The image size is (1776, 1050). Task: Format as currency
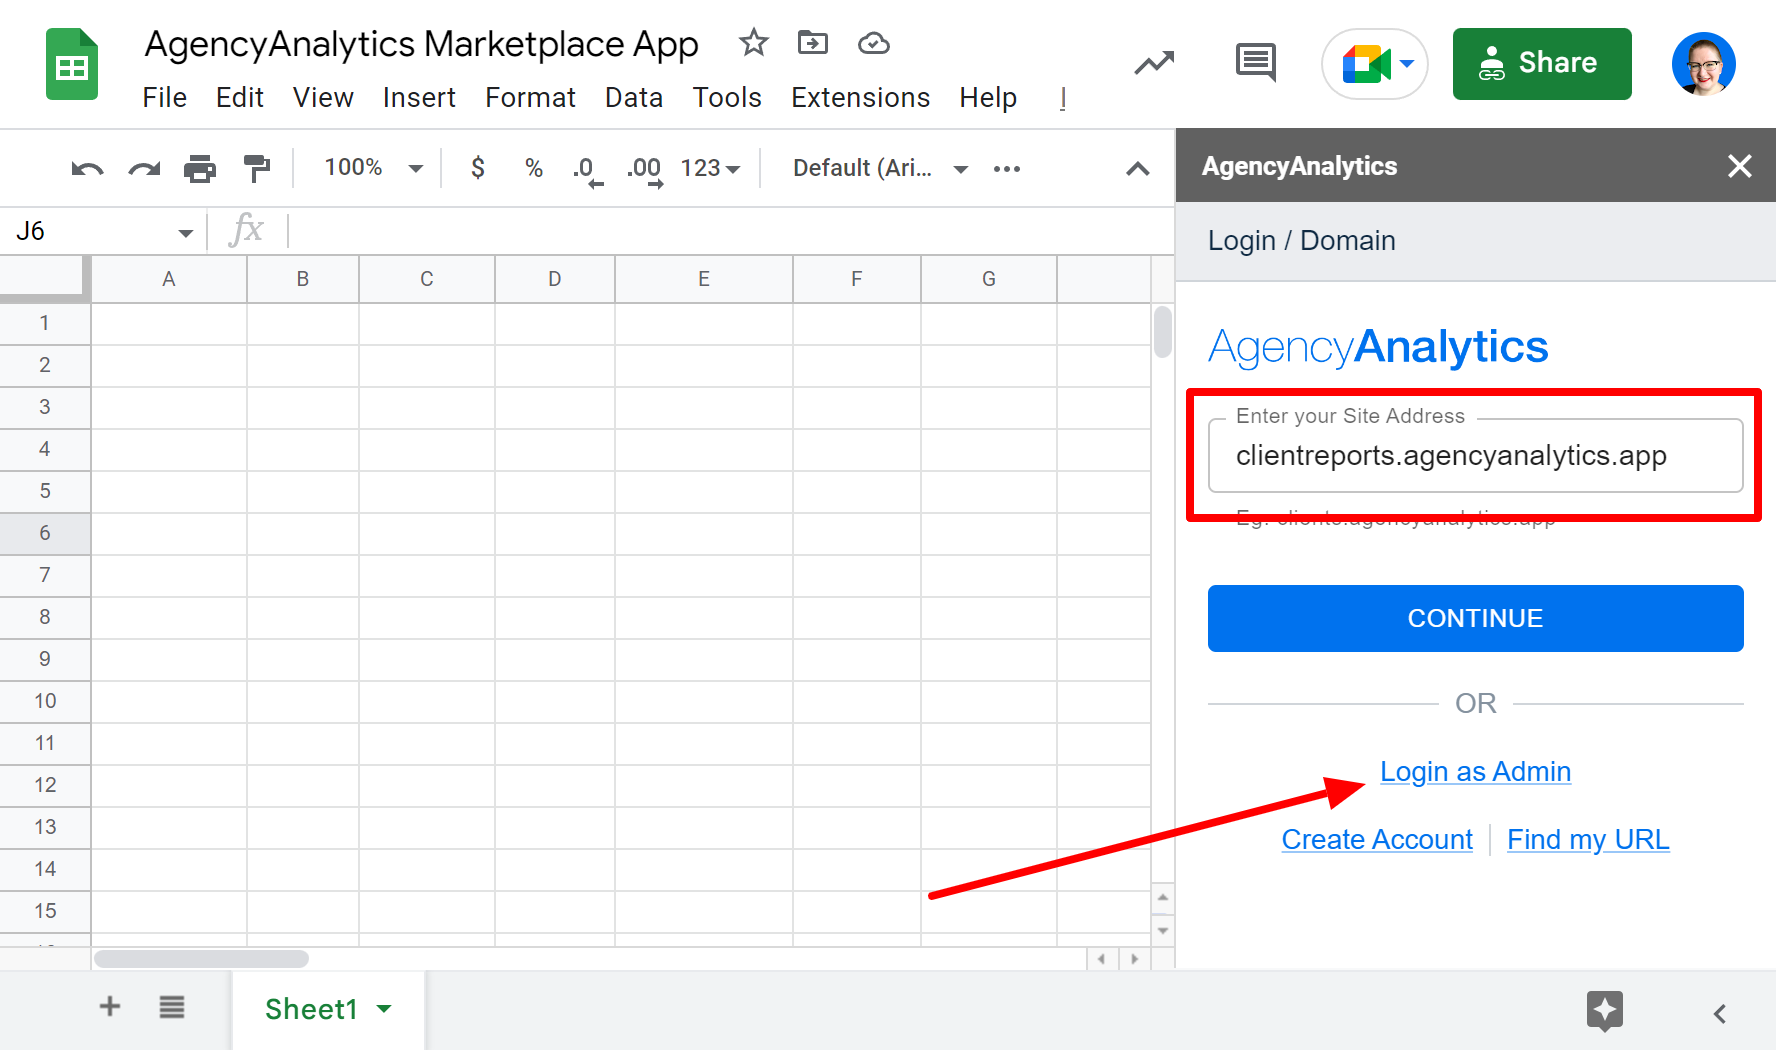coord(478,168)
